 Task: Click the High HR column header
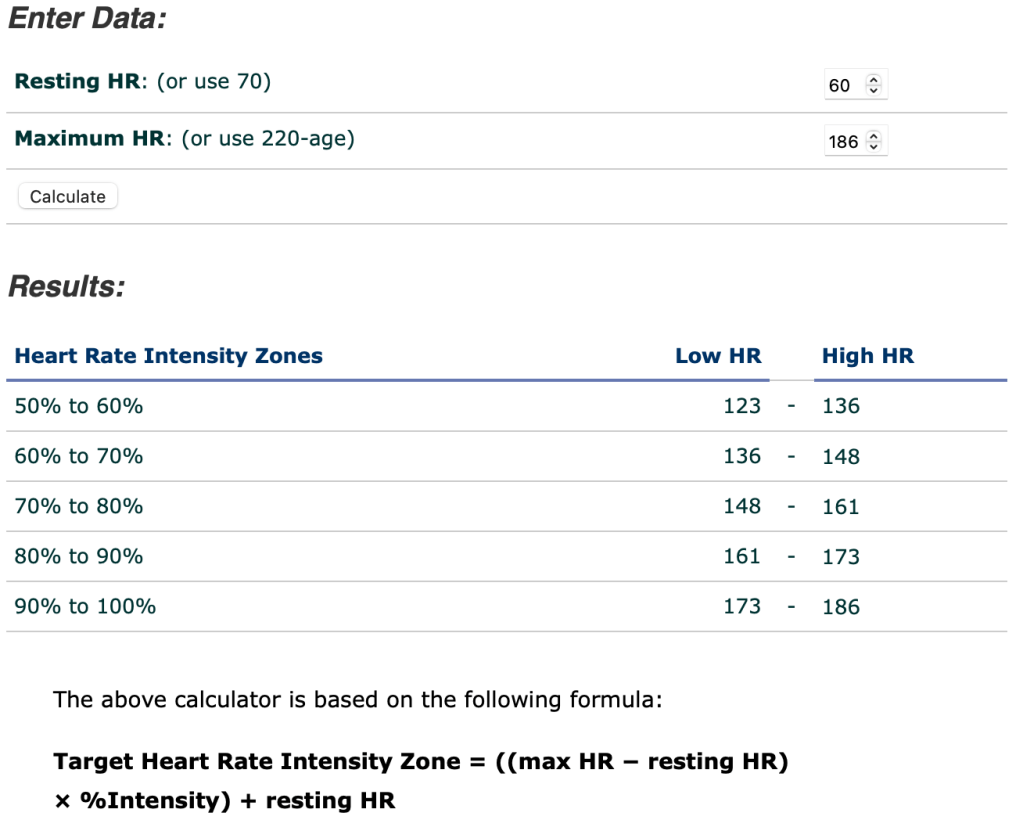tap(867, 356)
